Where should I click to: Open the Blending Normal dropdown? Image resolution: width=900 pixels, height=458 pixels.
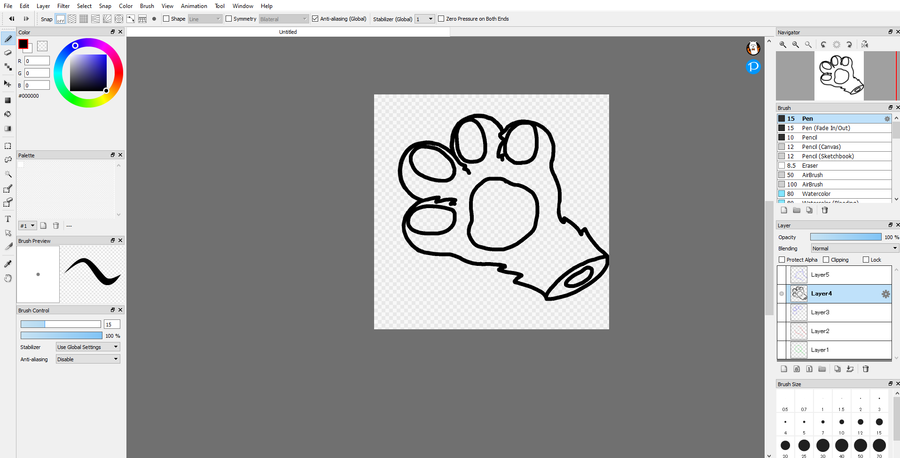point(855,249)
